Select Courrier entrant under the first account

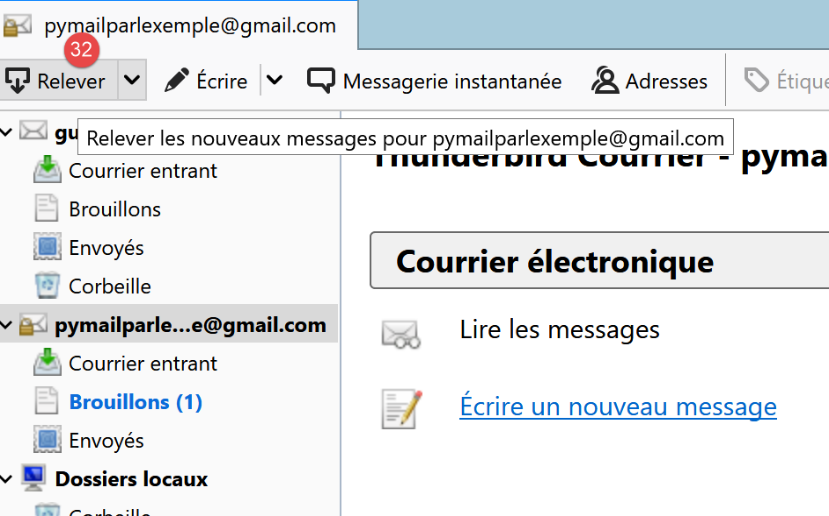(142, 171)
